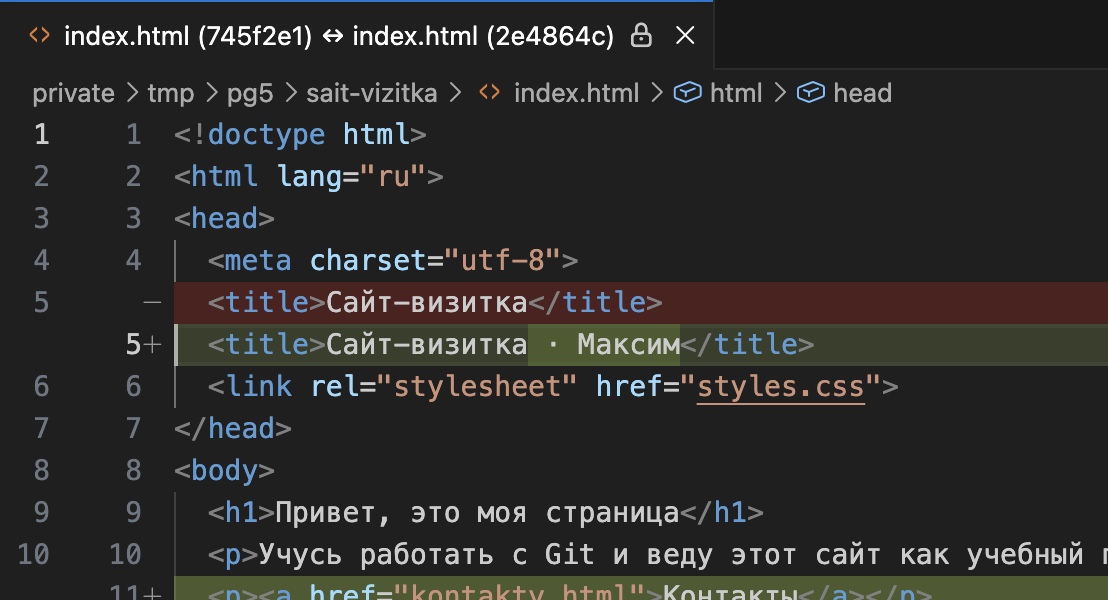
Task: Click the paragraph 'Учусь работать с Git' line
Action: coord(657,555)
